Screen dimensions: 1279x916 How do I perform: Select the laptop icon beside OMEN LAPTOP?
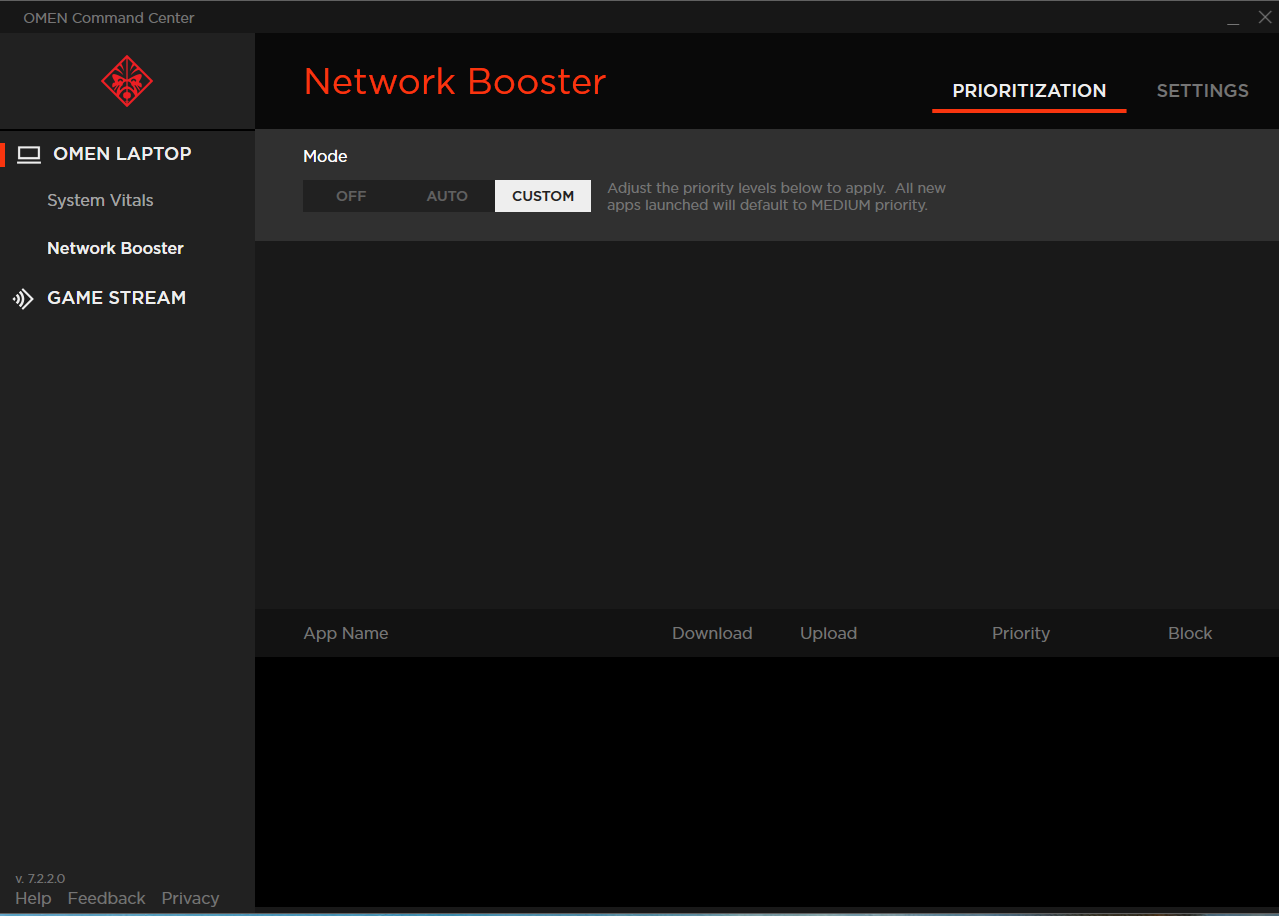28,153
